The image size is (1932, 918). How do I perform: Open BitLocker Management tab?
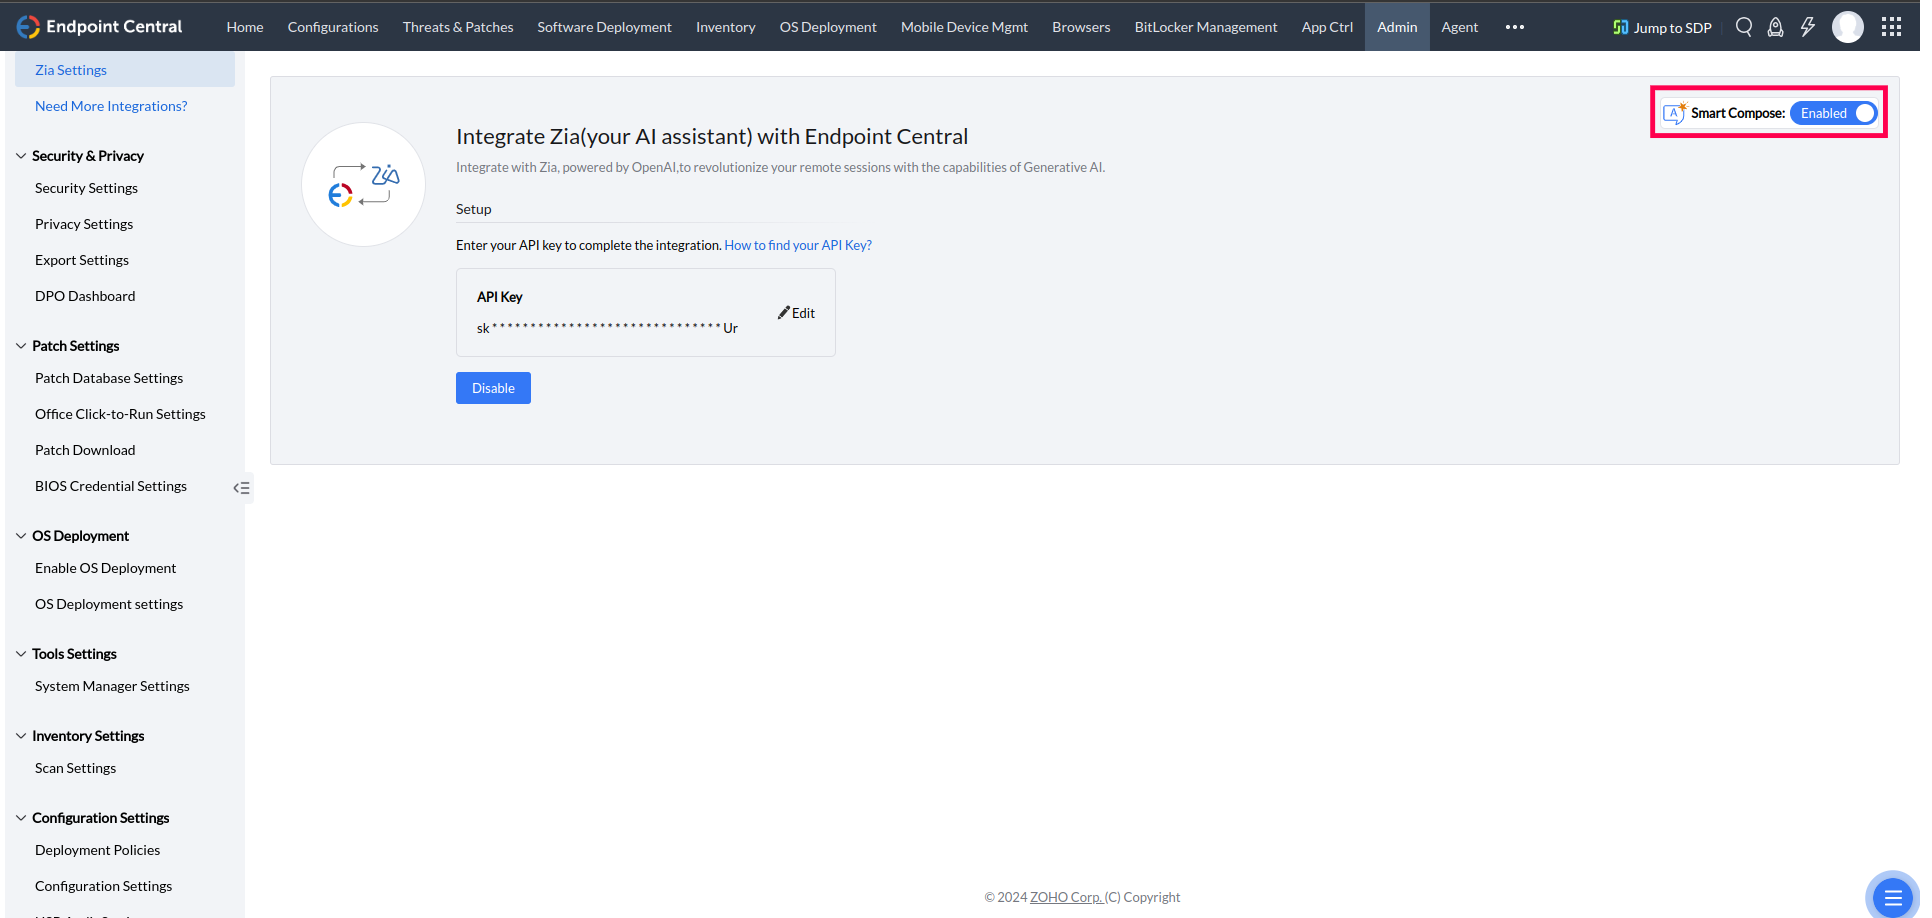click(1206, 27)
